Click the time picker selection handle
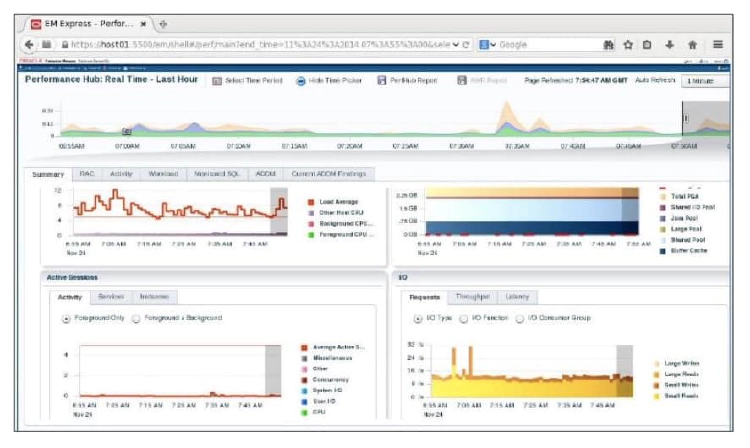This screenshot has width=750, height=448. 685,118
